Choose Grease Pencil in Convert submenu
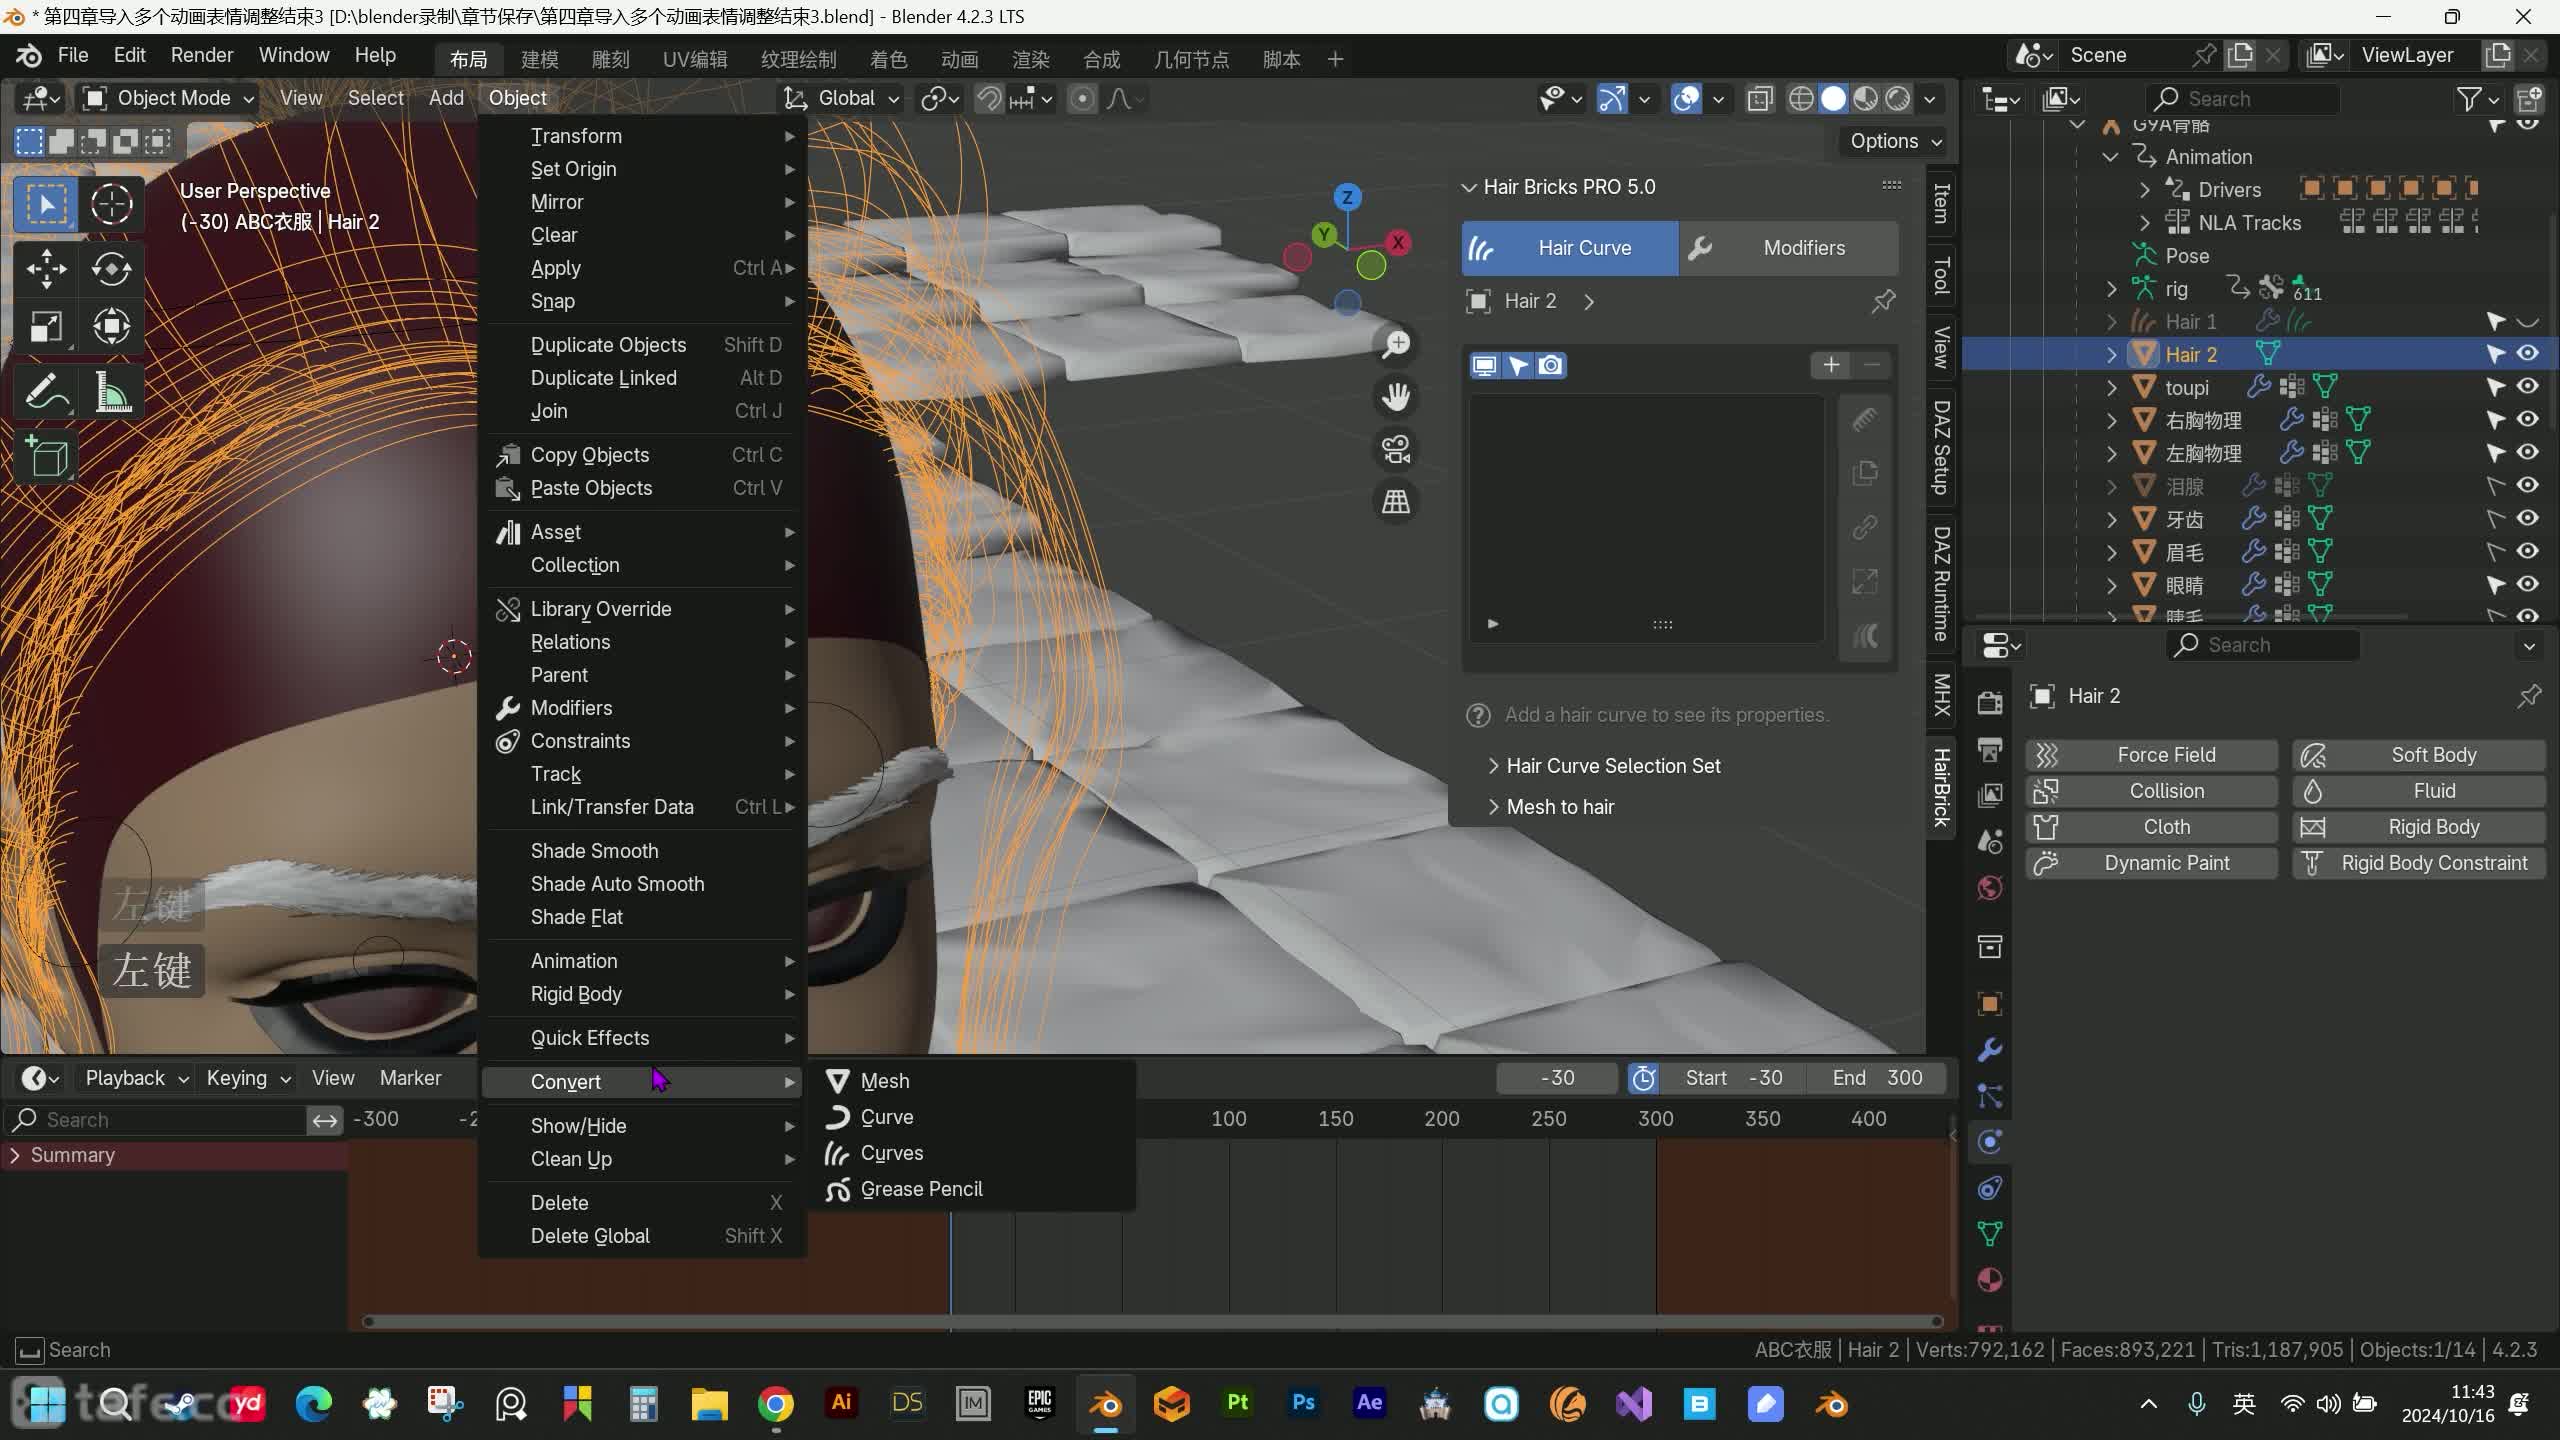Screen dimensions: 2560x1440 click(970, 1189)
